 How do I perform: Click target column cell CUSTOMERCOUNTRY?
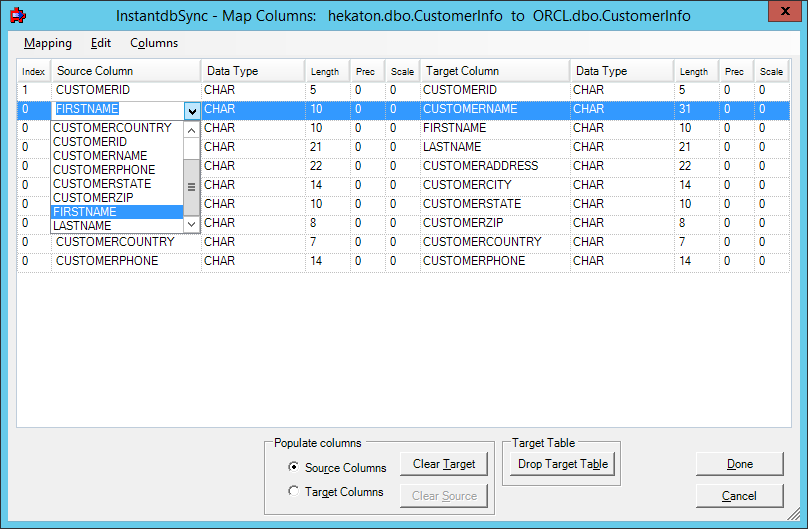click(495, 242)
